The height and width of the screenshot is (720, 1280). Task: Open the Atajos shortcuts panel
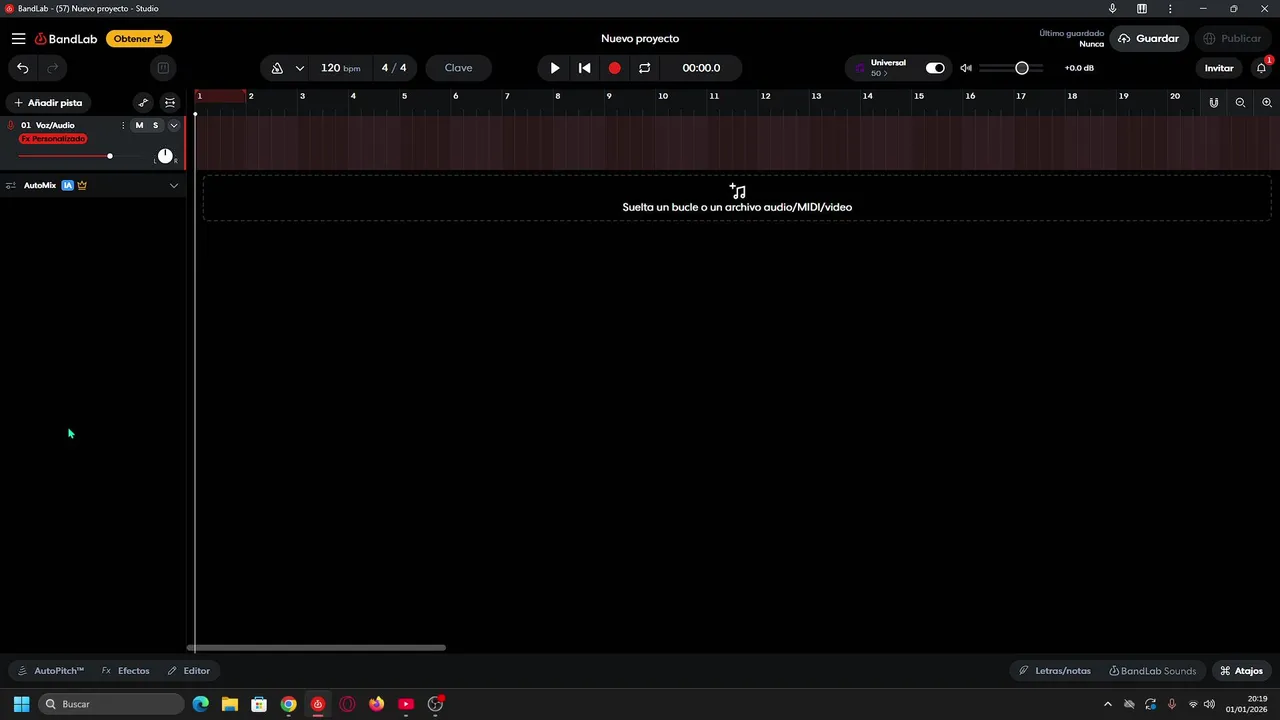(1241, 671)
